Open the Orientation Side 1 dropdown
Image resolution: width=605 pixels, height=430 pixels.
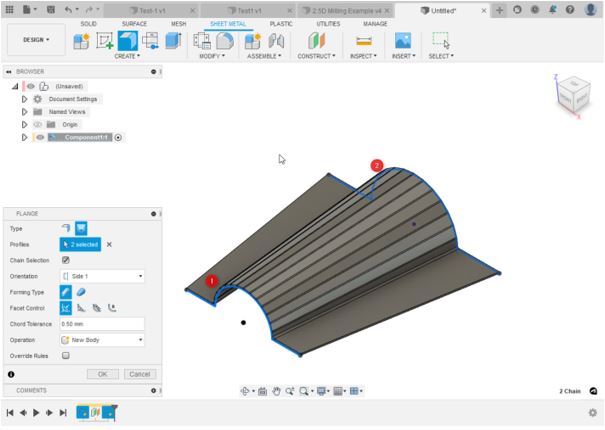coord(102,276)
